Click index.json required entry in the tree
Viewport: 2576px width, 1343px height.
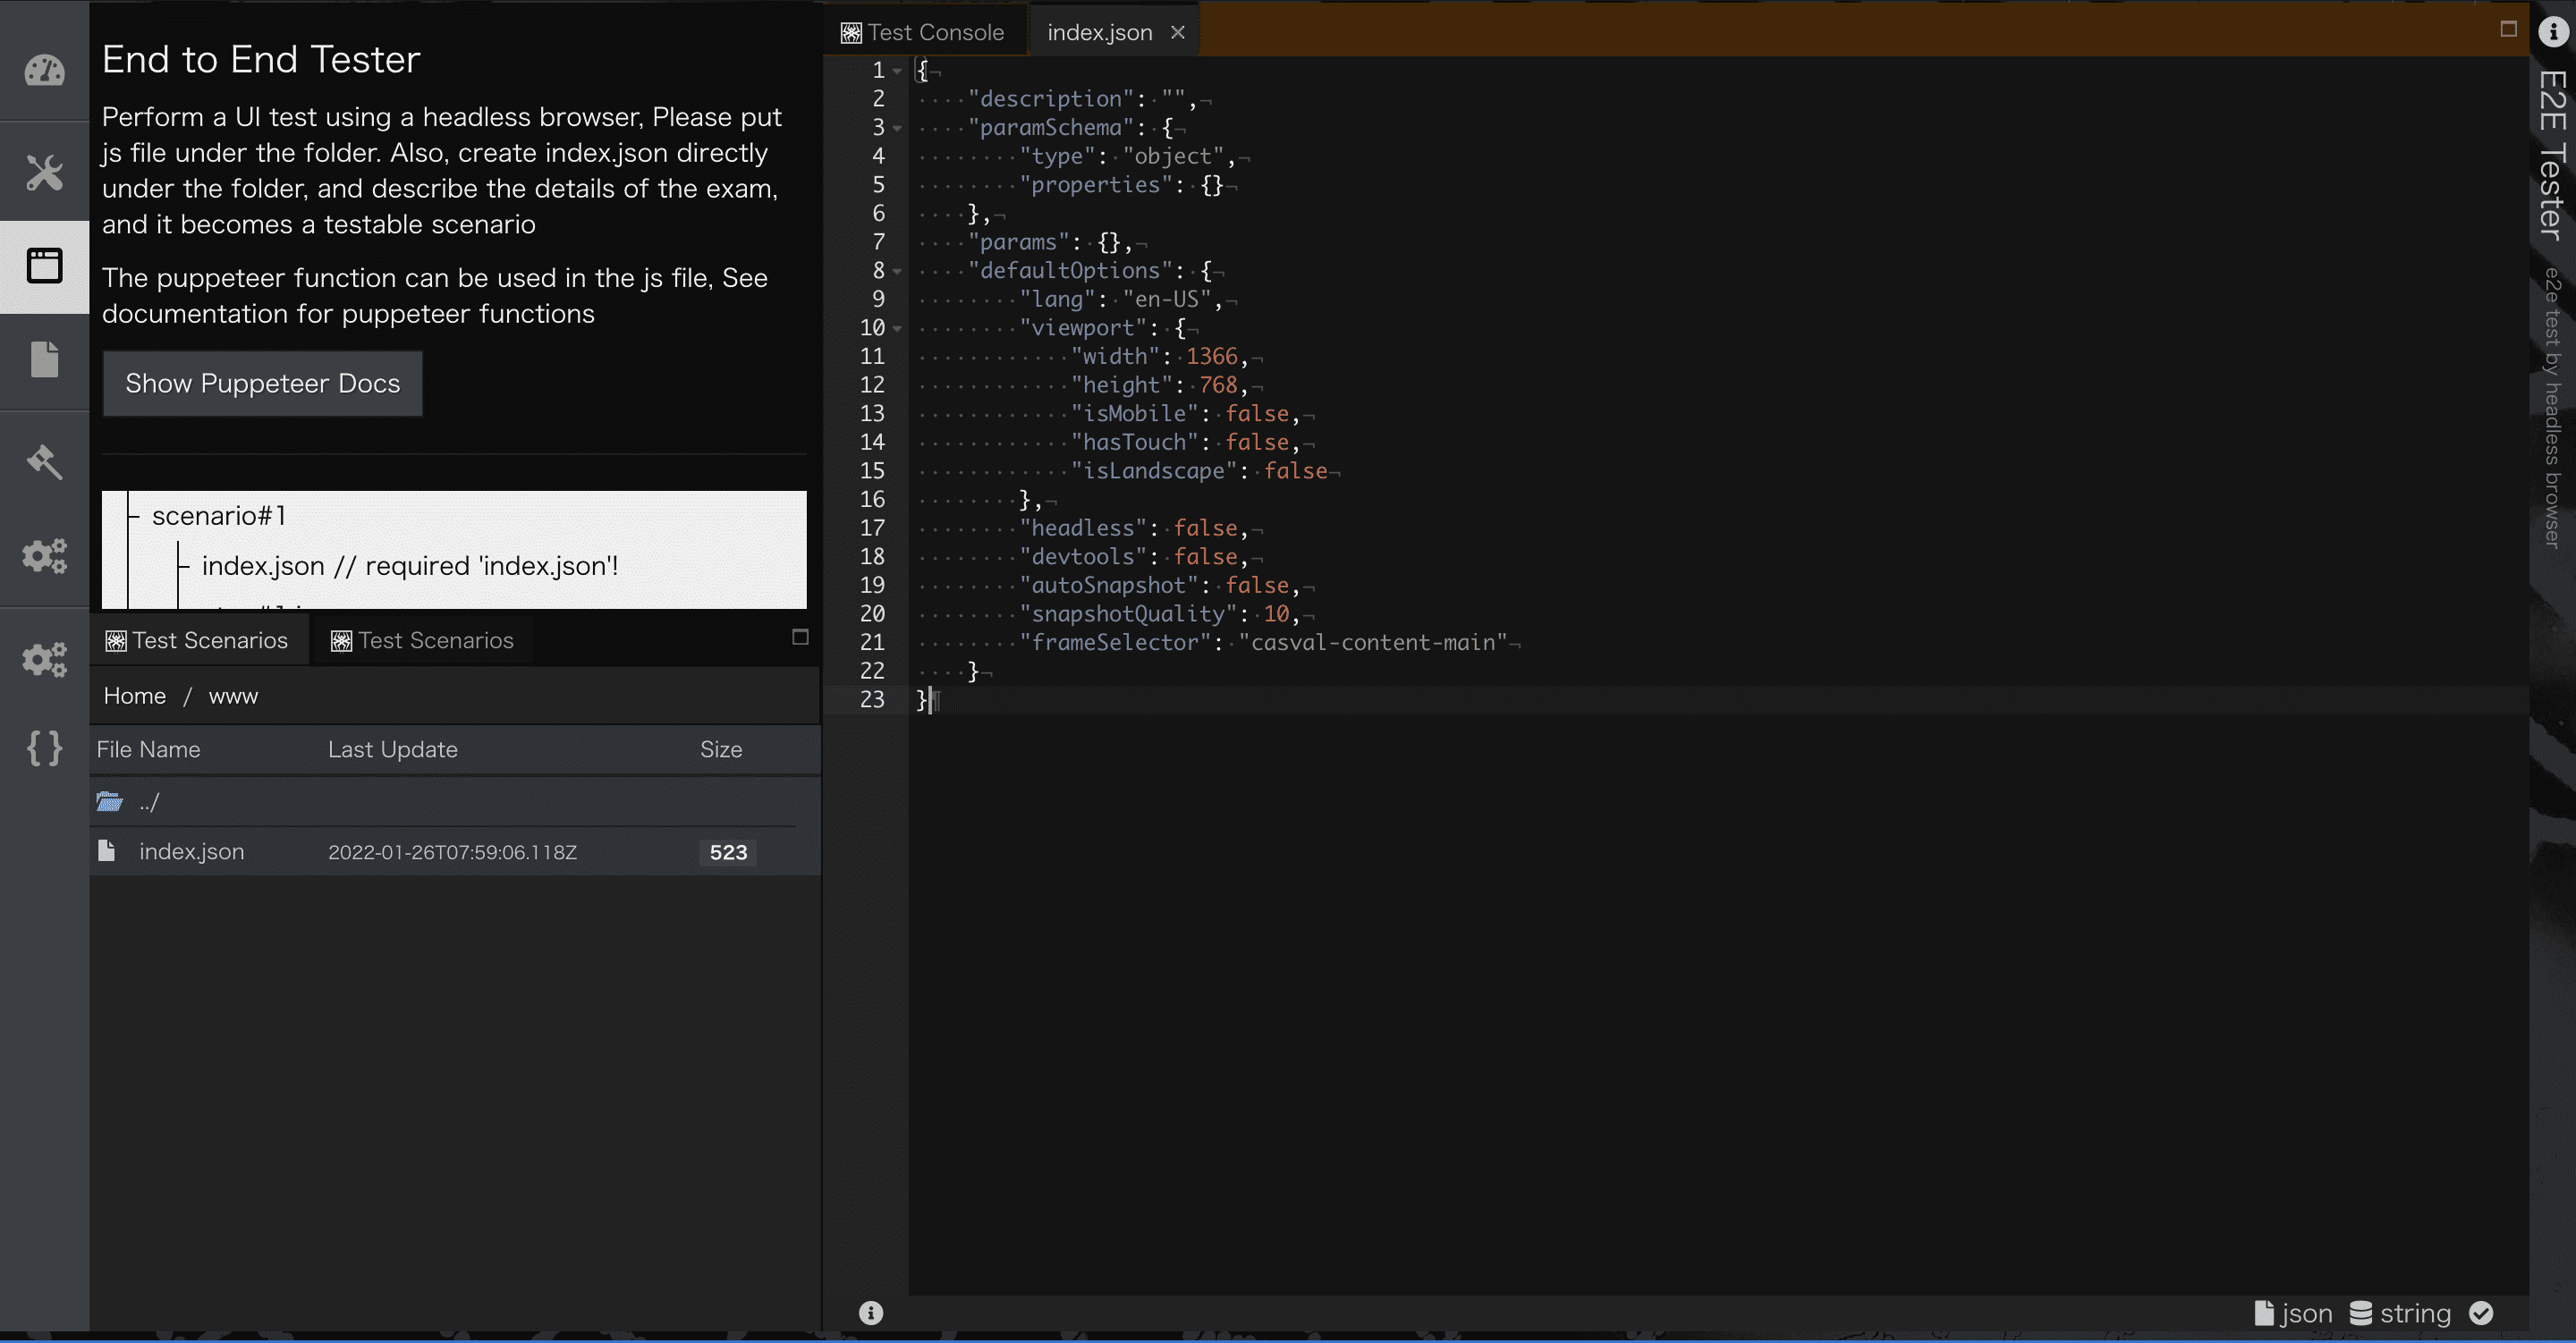click(410, 565)
